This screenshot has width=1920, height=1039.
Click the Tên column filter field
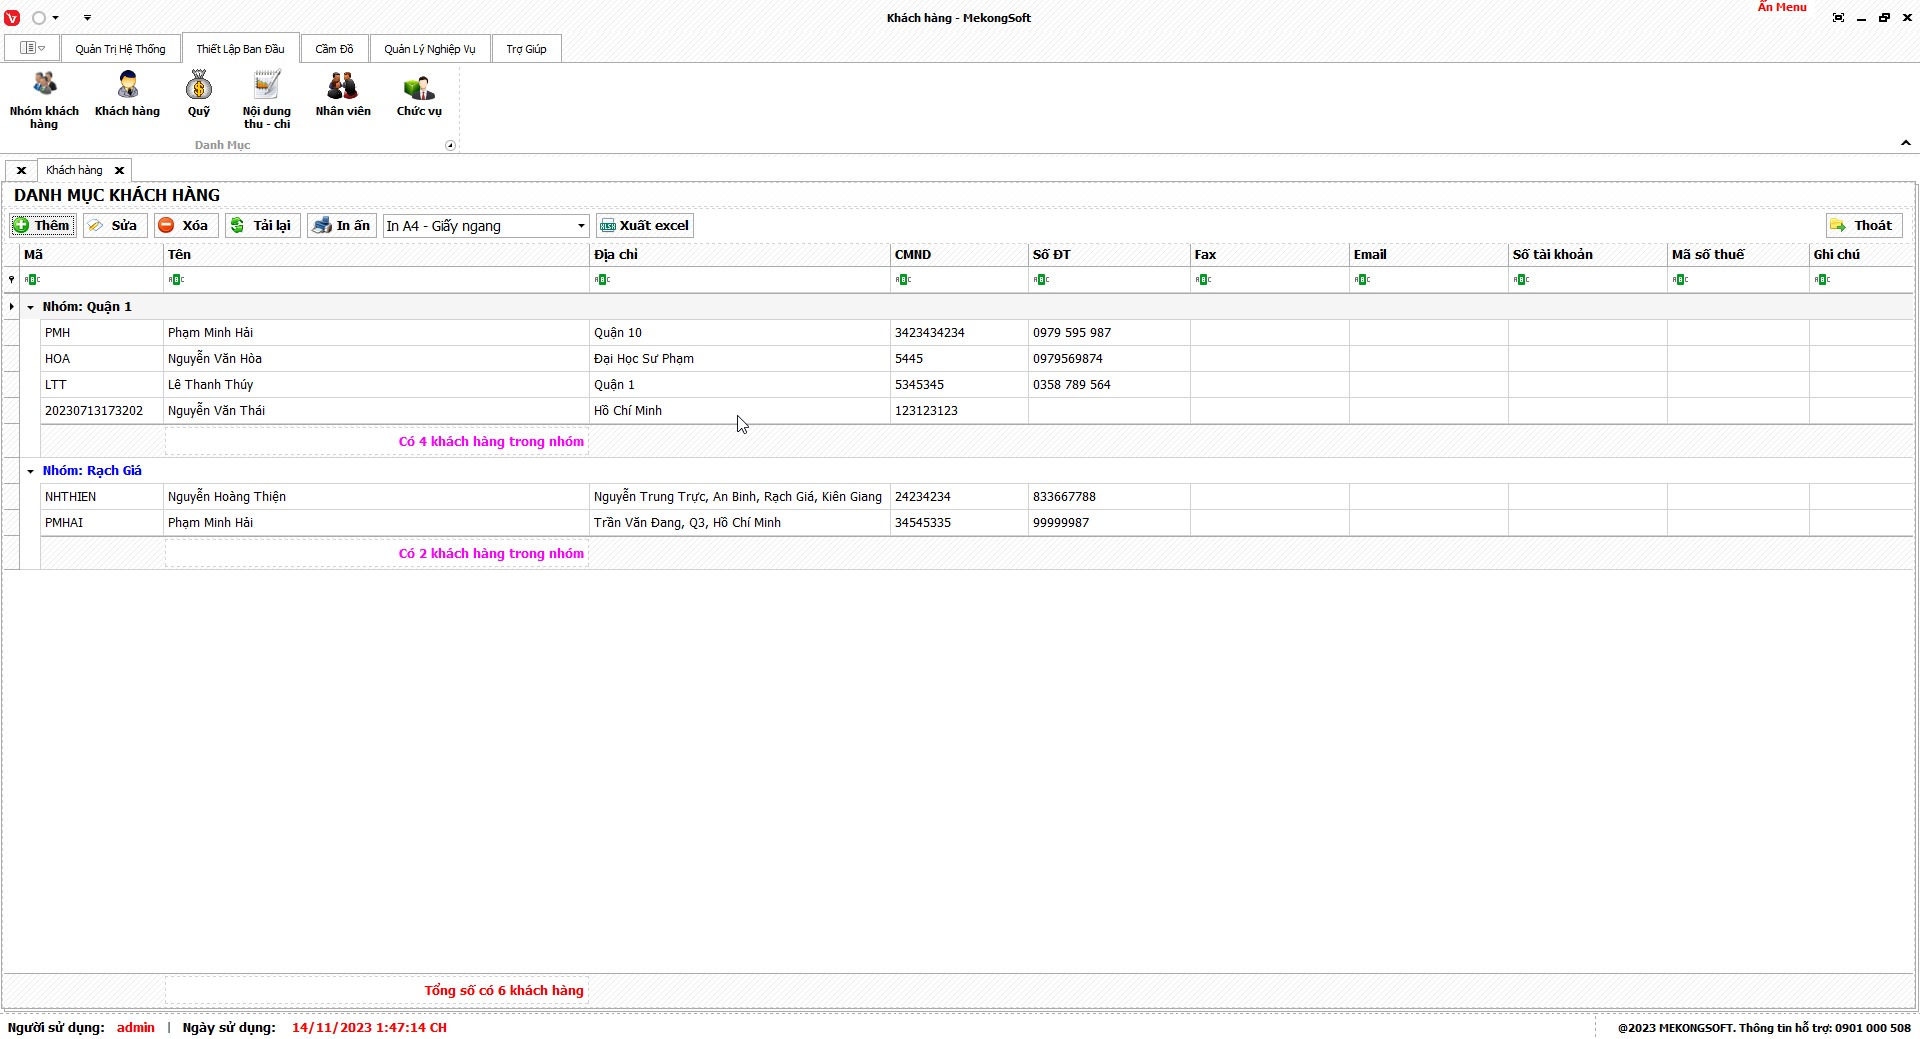[x=376, y=280]
